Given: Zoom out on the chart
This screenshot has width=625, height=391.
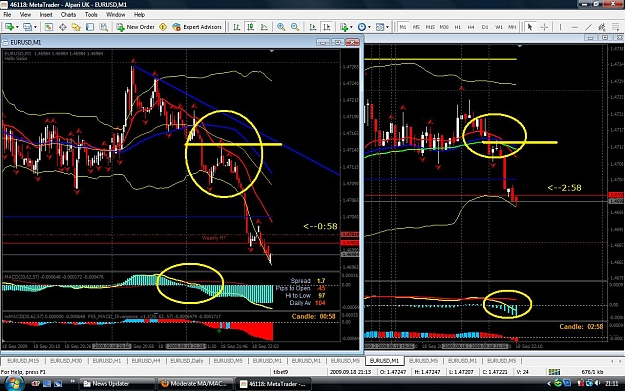Looking at the screenshot, I should click(x=295, y=27).
